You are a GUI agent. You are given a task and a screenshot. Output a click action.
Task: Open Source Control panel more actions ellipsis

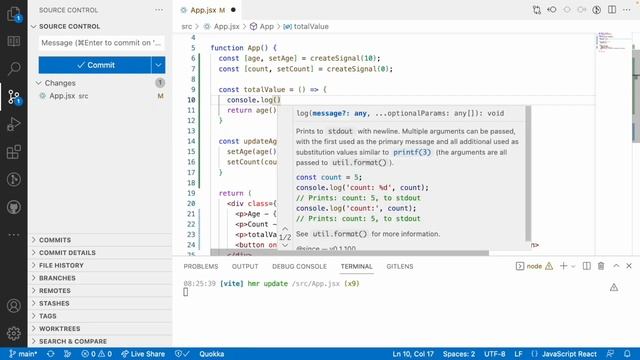(x=159, y=10)
